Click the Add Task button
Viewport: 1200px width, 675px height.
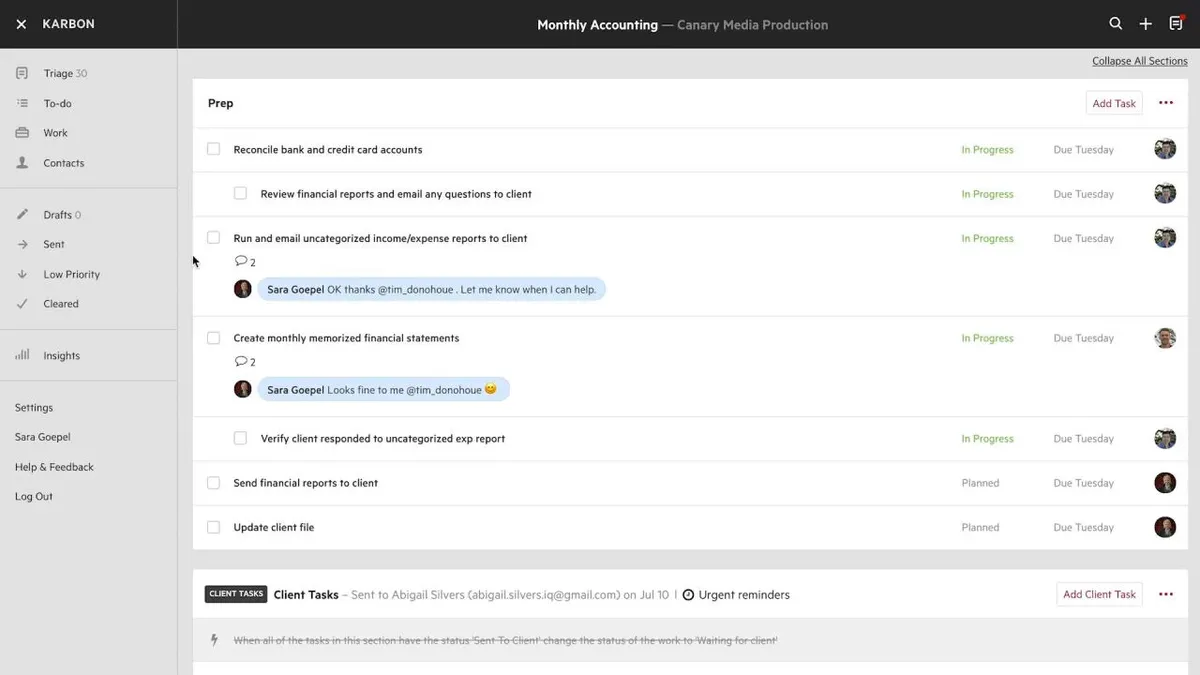click(1114, 103)
